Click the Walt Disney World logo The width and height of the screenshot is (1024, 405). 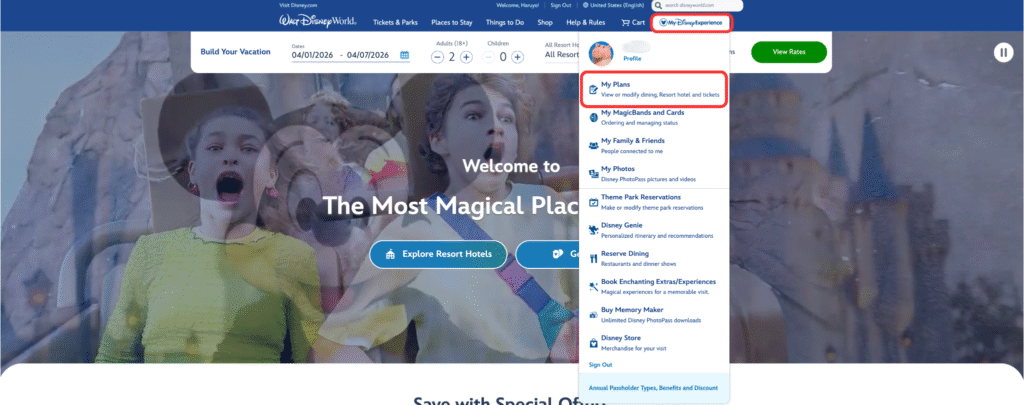pyautogui.click(x=317, y=22)
